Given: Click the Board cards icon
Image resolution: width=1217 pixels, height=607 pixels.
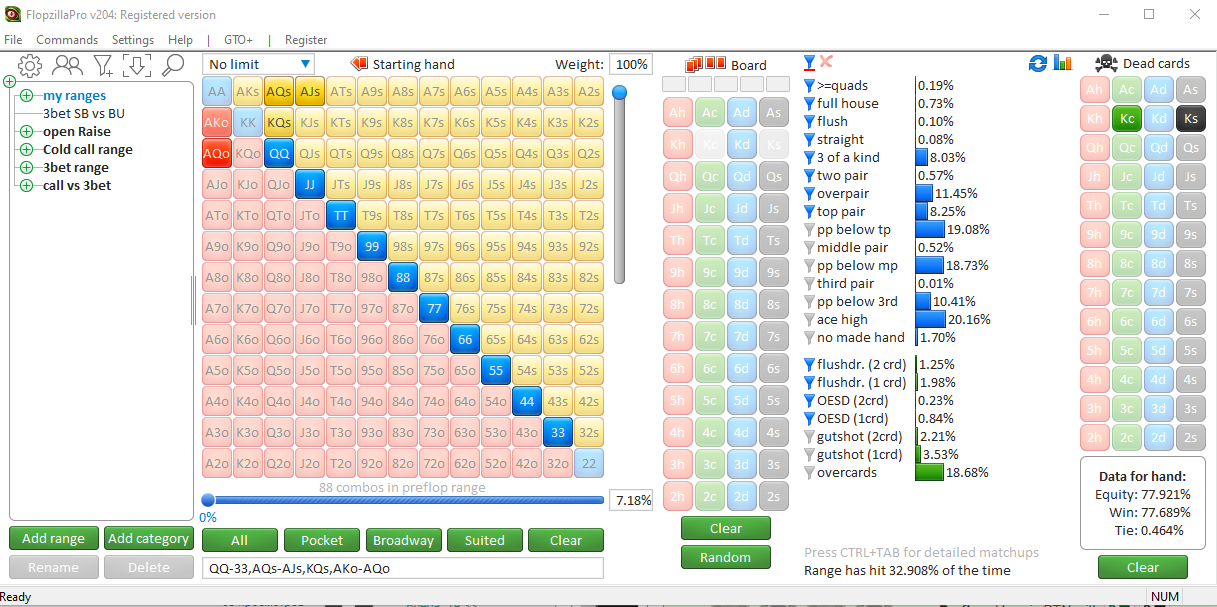Looking at the screenshot, I should pyautogui.click(x=706, y=64).
